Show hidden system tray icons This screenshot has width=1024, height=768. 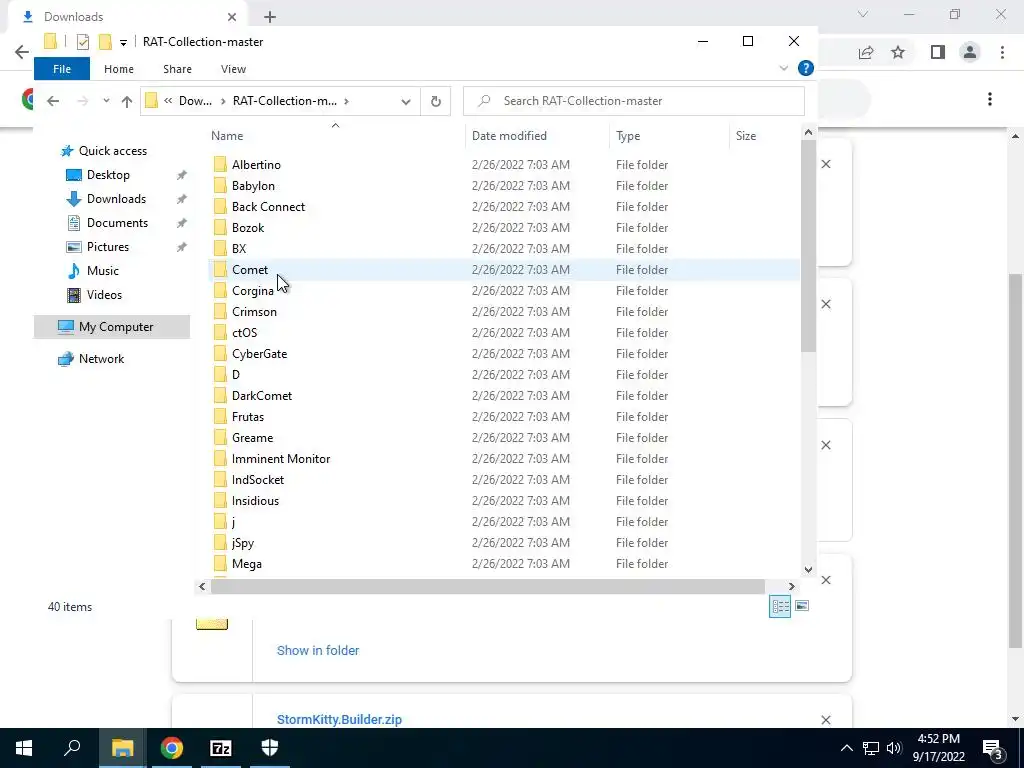[846, 748]
